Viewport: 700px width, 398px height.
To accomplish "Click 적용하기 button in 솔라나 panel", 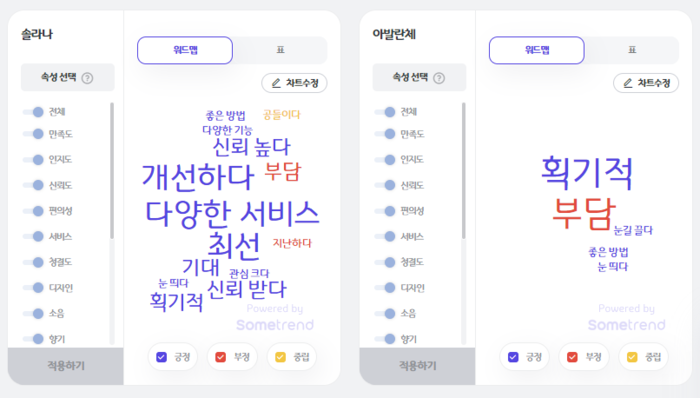I will [66, 366].
